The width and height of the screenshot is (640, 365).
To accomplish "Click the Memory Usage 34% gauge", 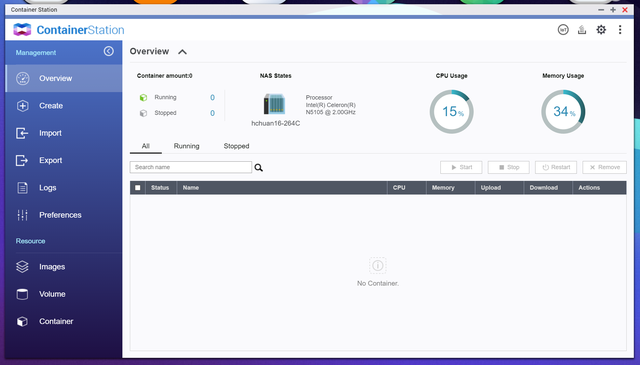I will point(563,111).
